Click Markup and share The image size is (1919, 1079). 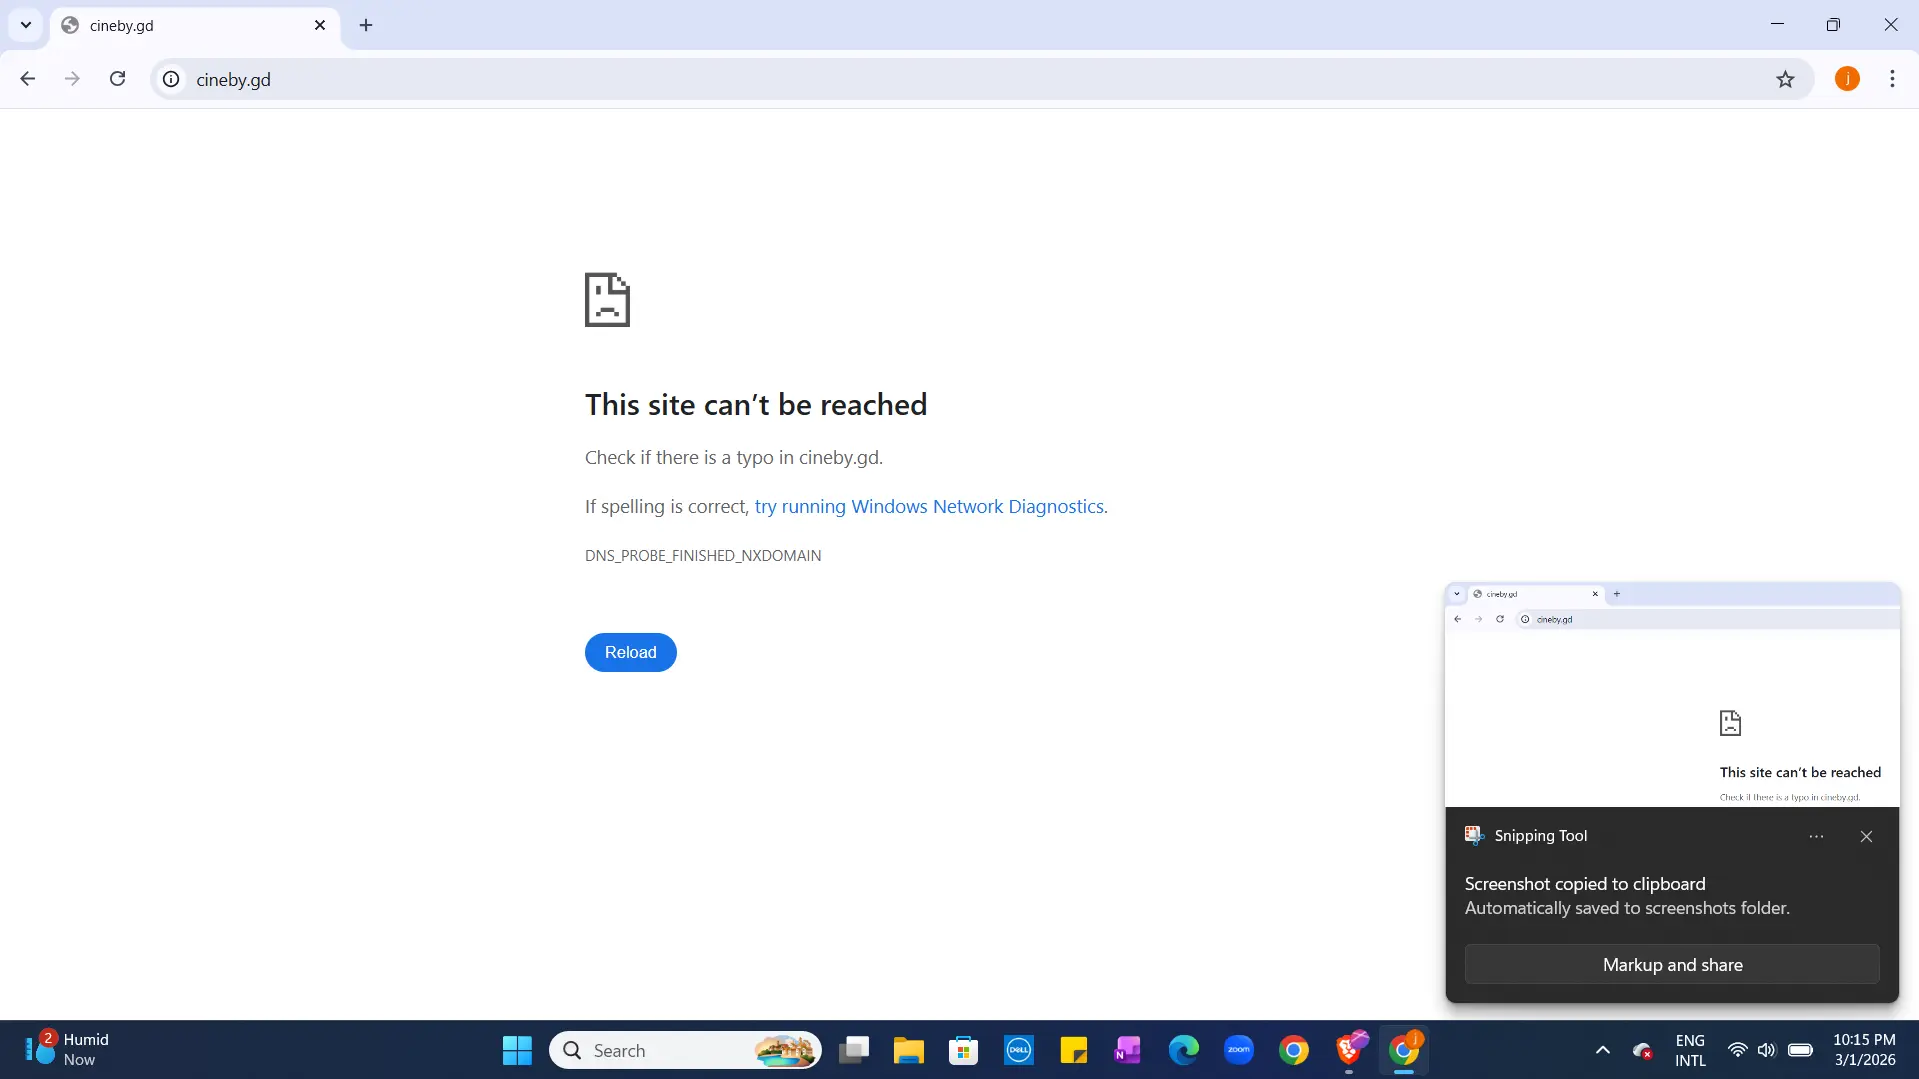click(x=1672, y=965)
